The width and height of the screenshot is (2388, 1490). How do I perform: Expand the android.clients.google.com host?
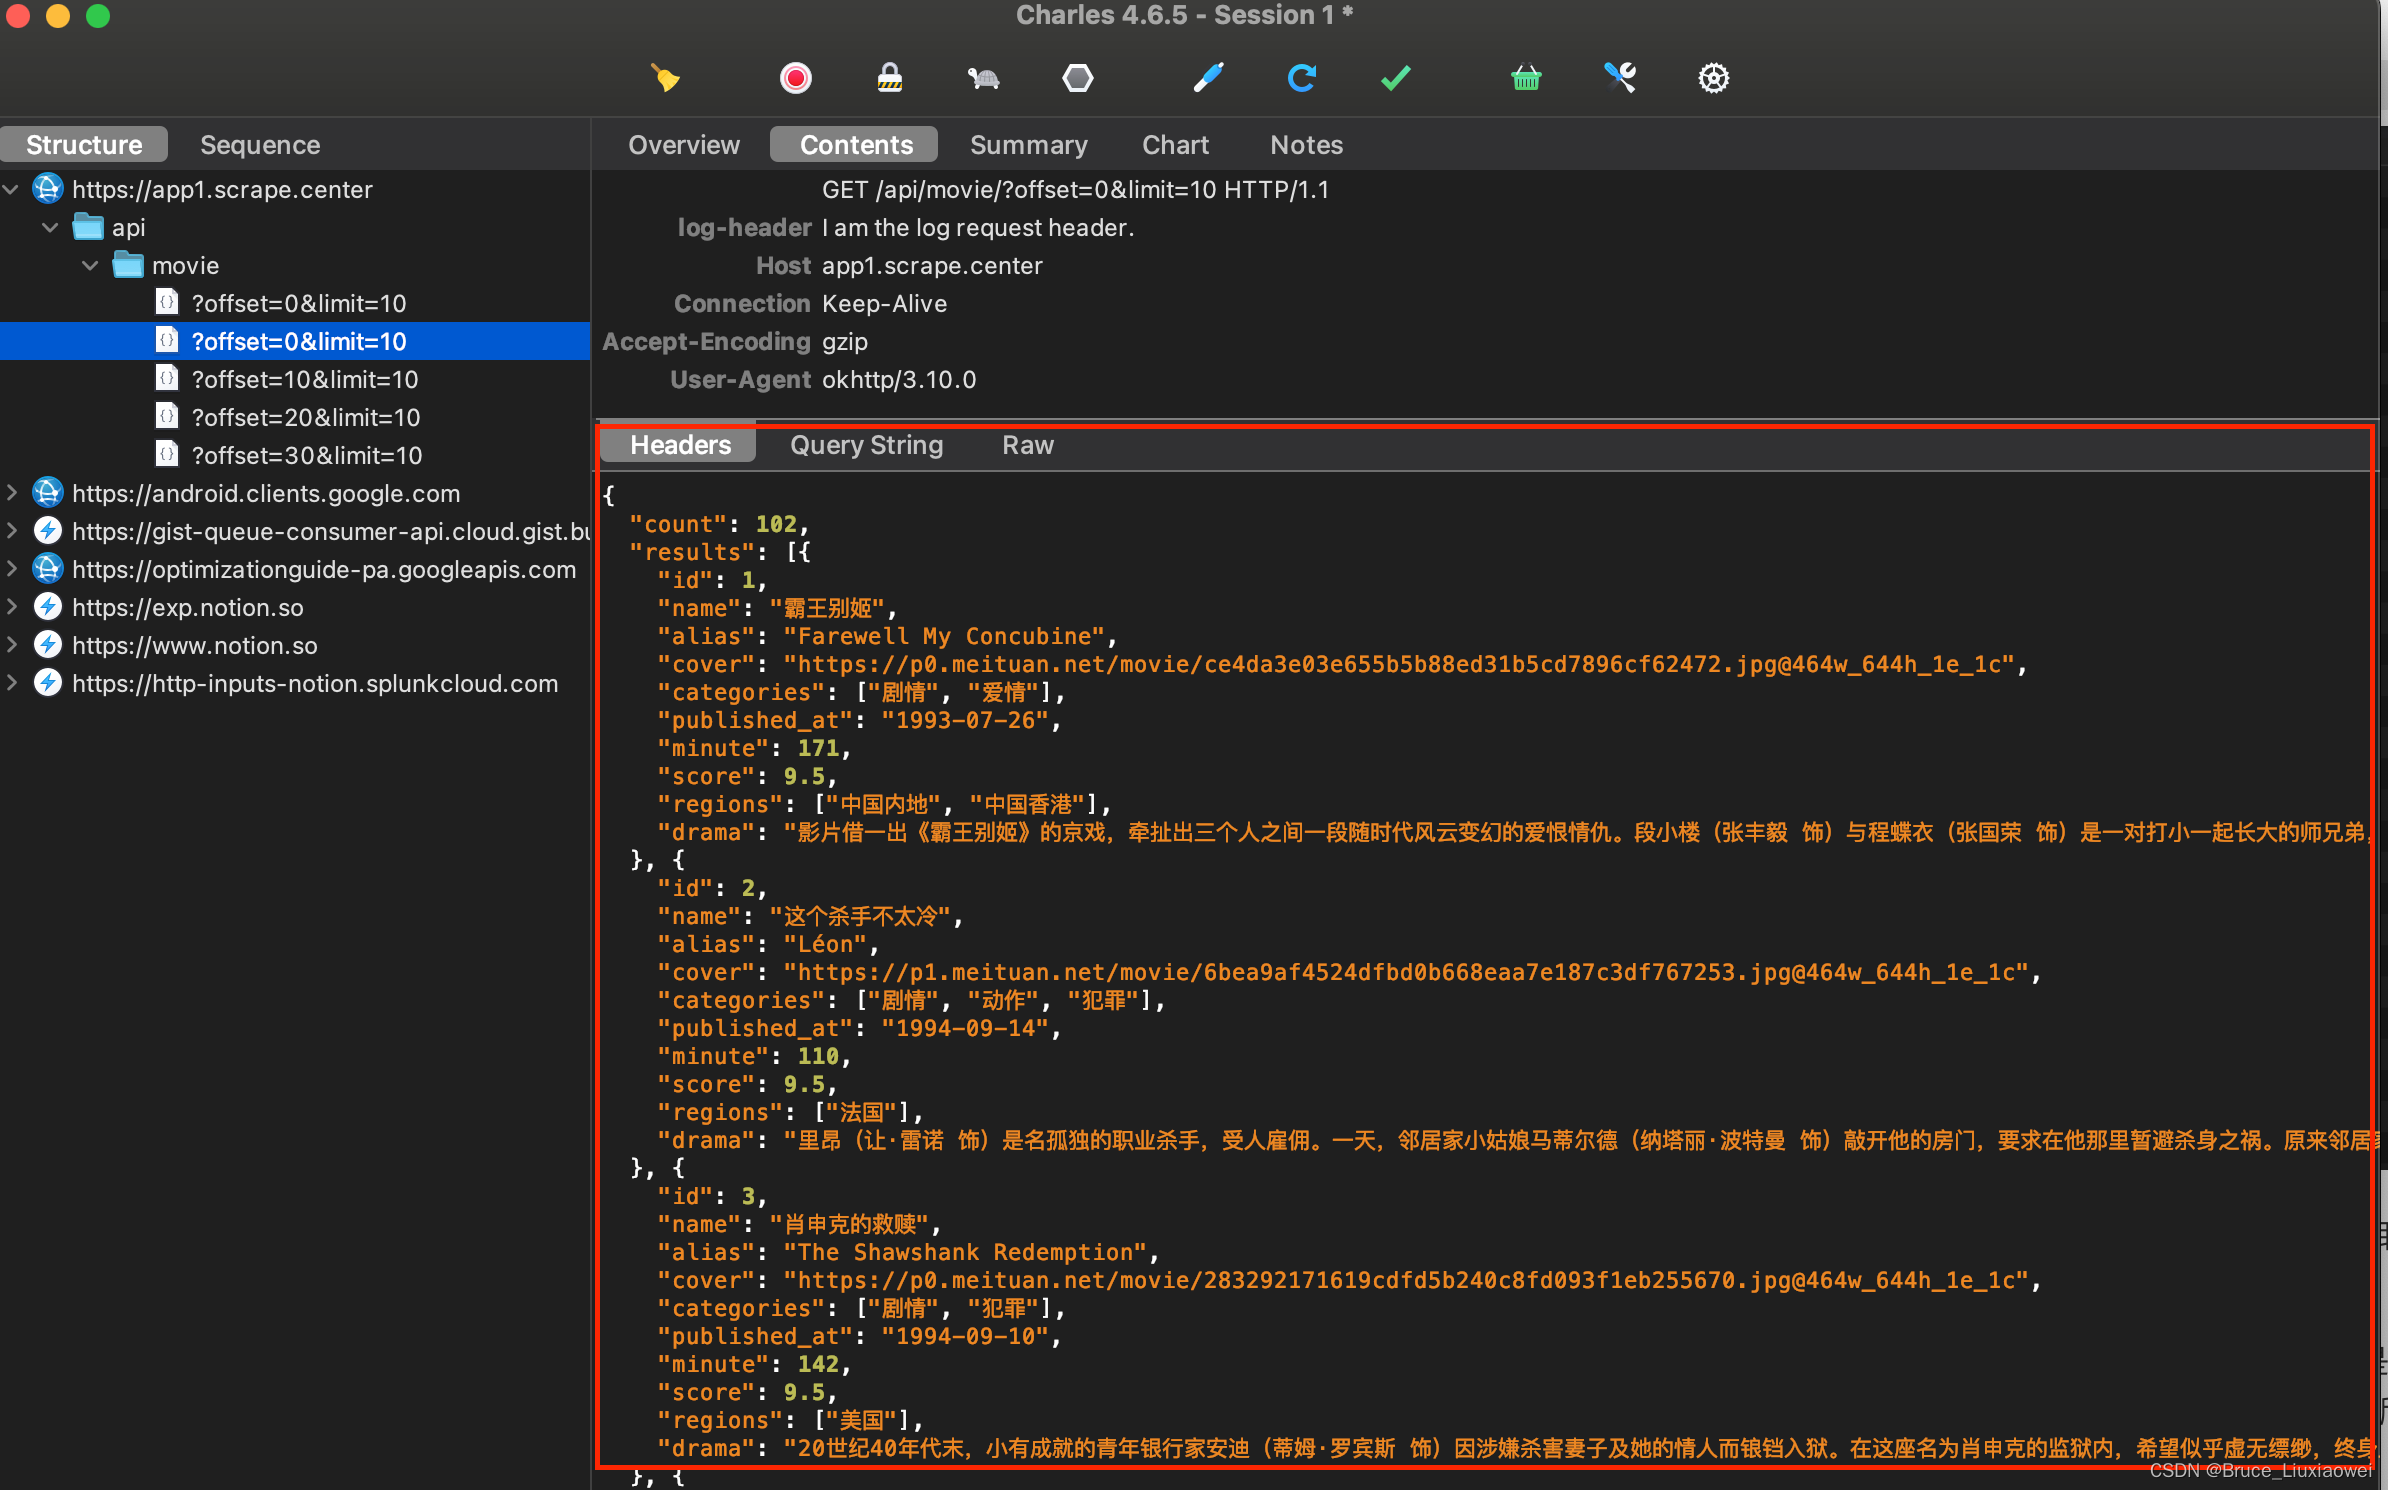(12, 493)
